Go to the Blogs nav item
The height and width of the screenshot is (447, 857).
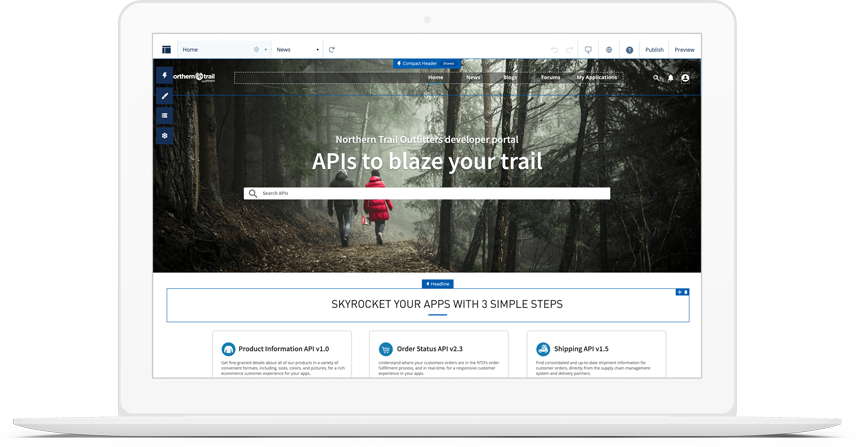coord(510,78)
